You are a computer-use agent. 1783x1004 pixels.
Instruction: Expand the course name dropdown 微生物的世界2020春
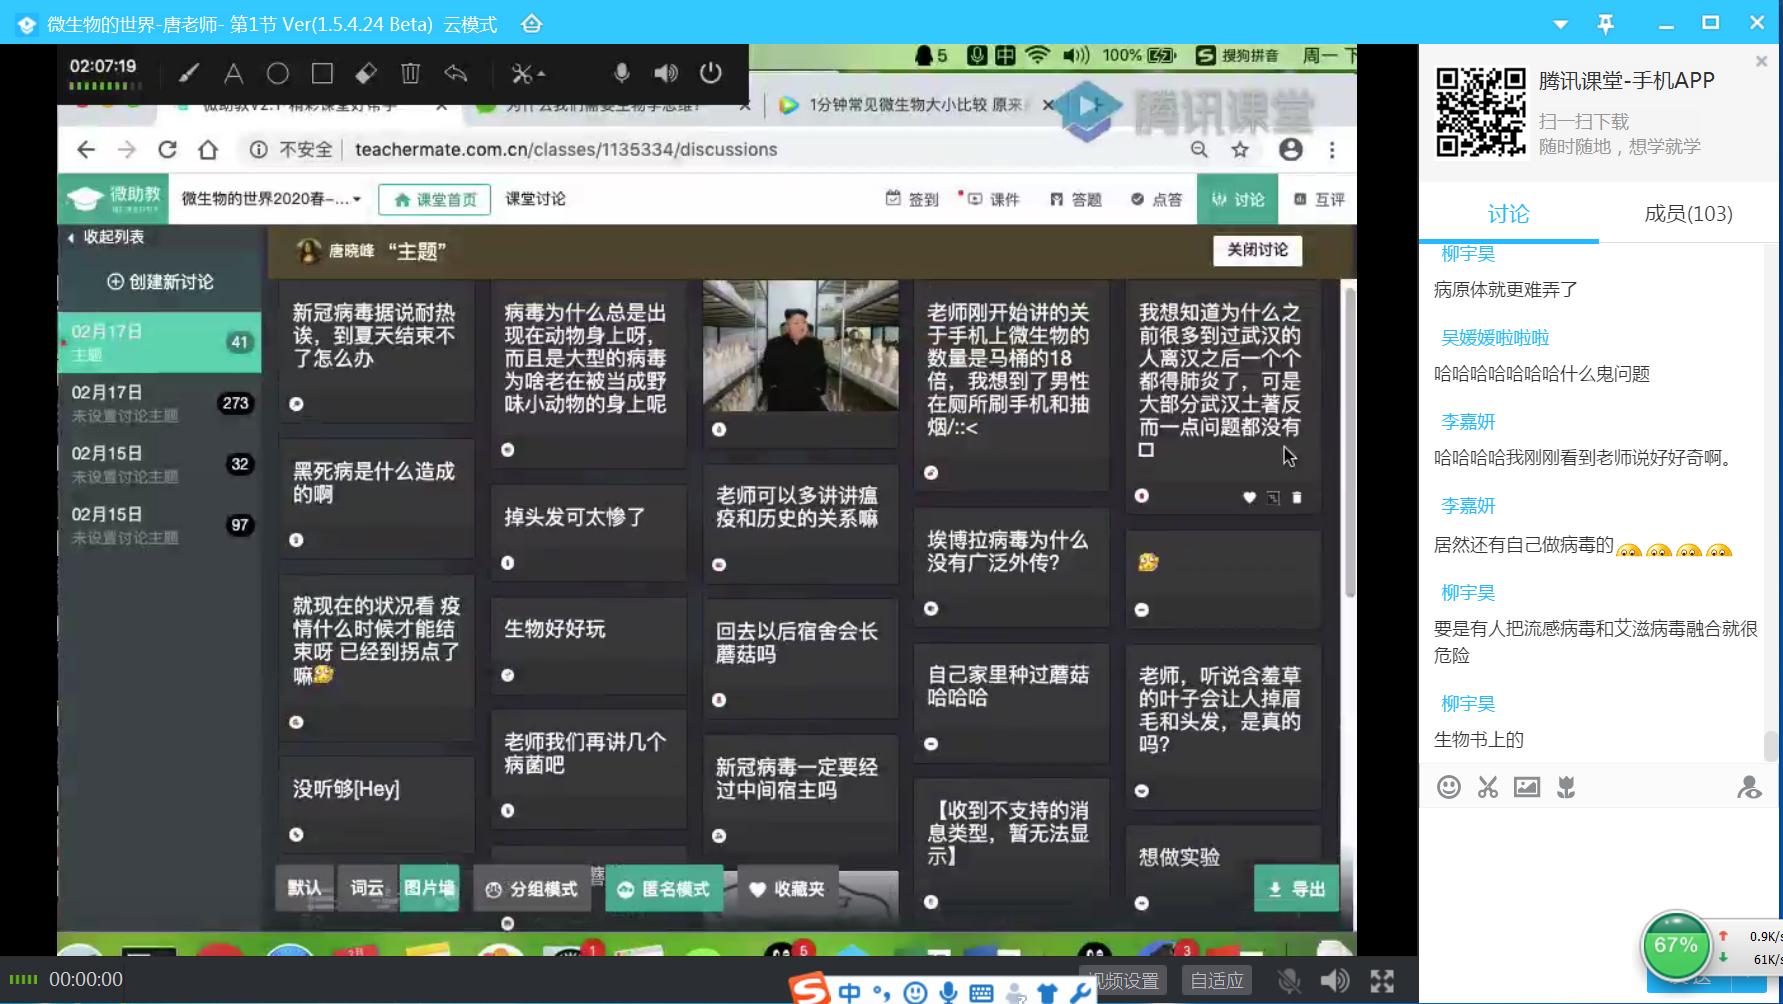point(271,199)
